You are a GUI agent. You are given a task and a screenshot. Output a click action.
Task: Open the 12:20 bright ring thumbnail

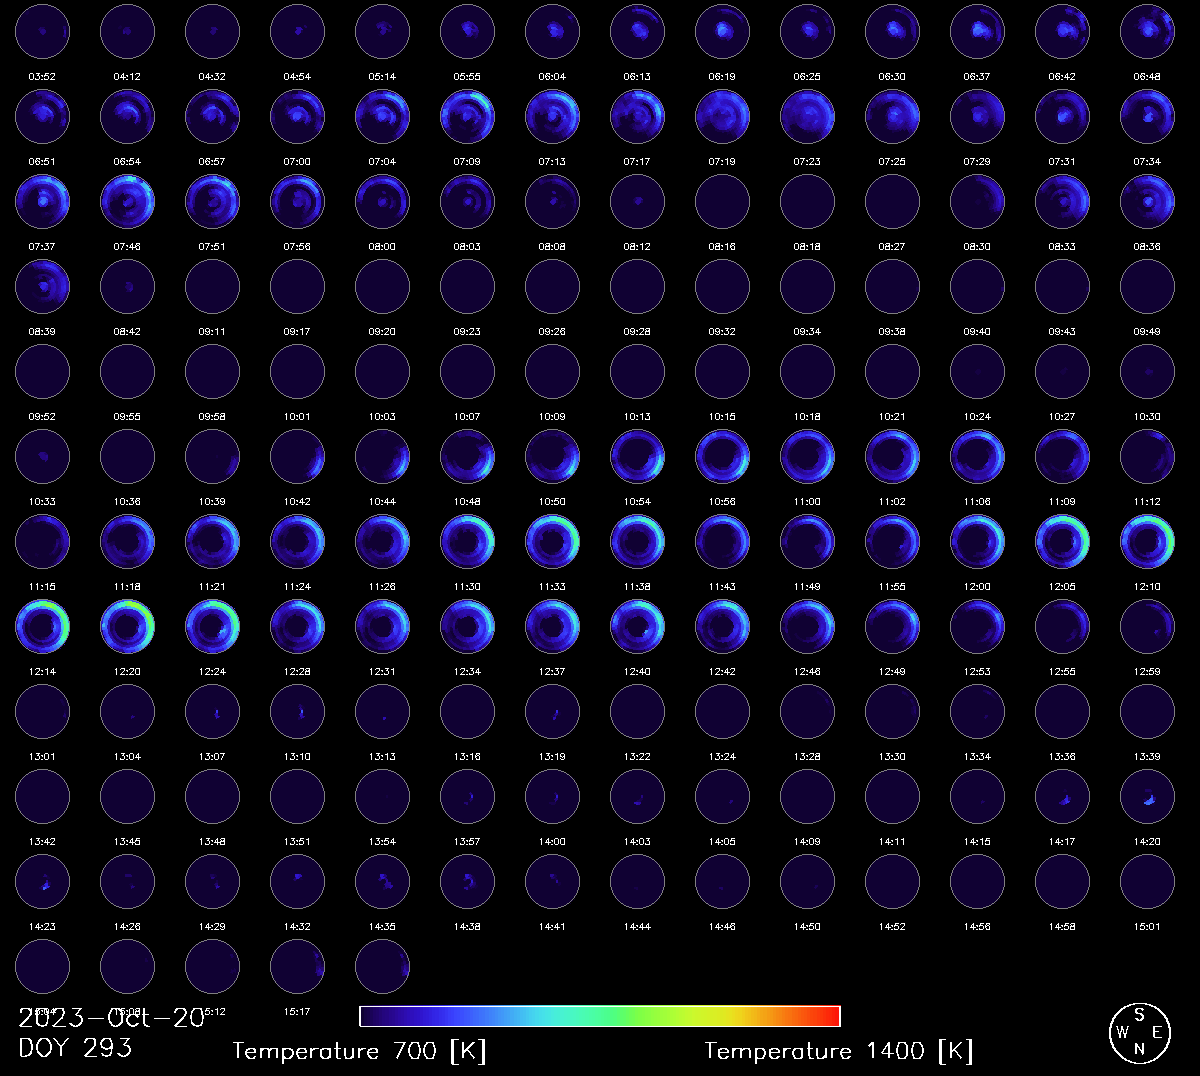[127, 626]
